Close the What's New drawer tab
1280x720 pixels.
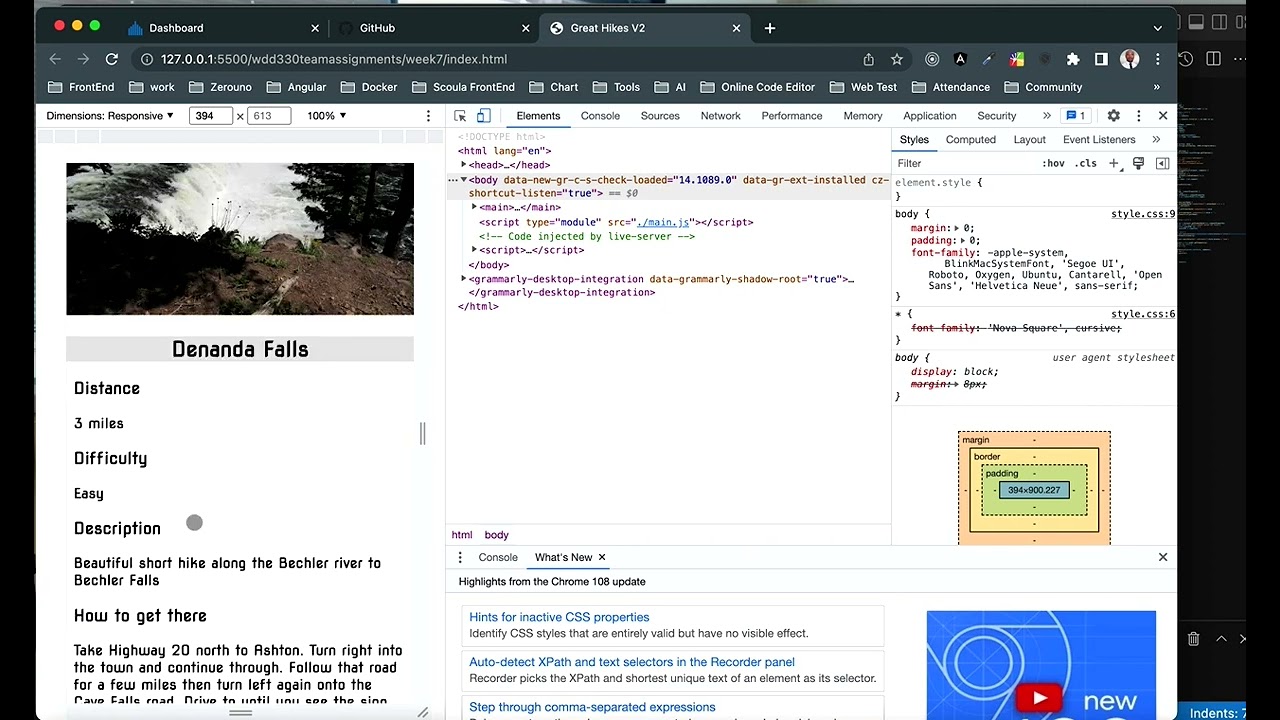(x=602, y=557)
